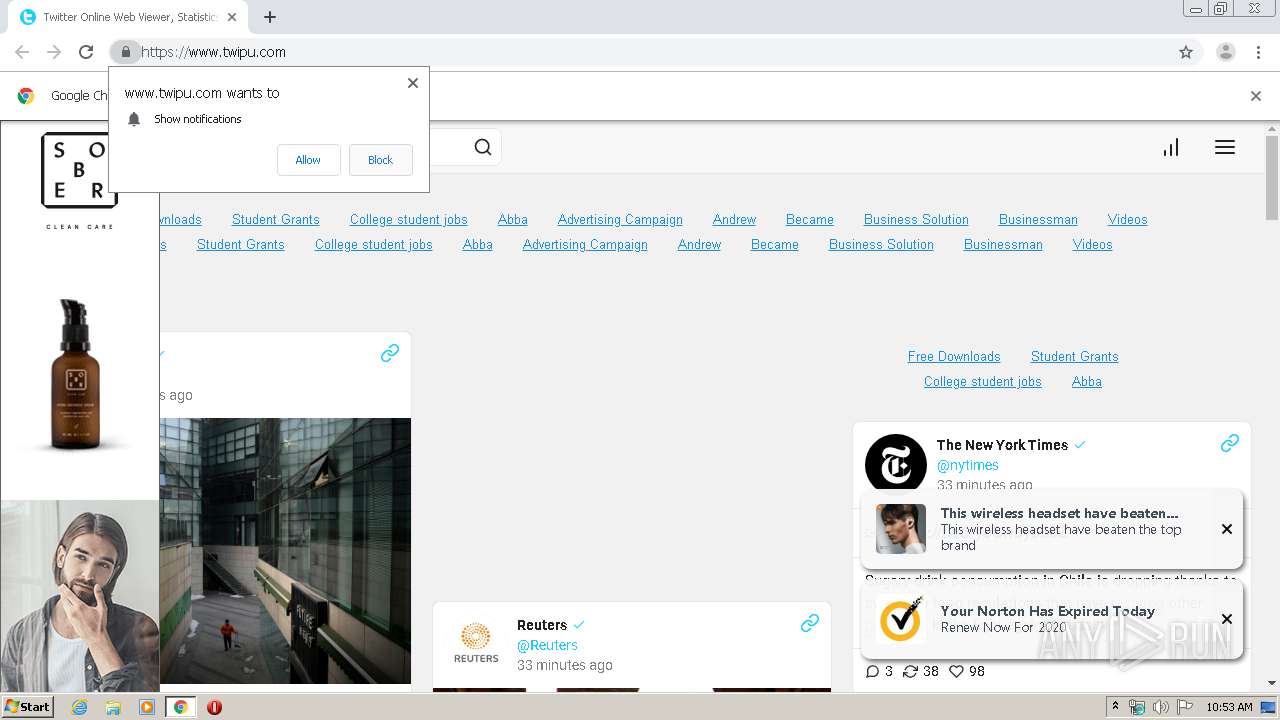Open Businessman link in second row

[x=1003, y=244]
